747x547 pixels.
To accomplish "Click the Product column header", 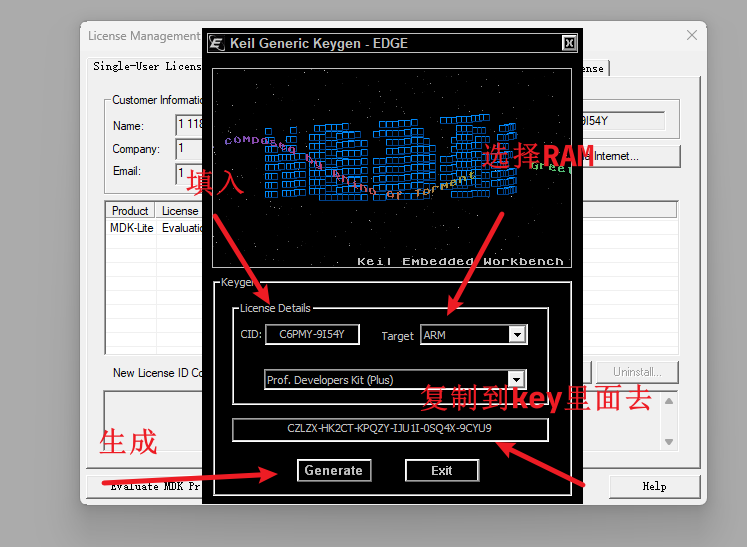I will (130, 211).
